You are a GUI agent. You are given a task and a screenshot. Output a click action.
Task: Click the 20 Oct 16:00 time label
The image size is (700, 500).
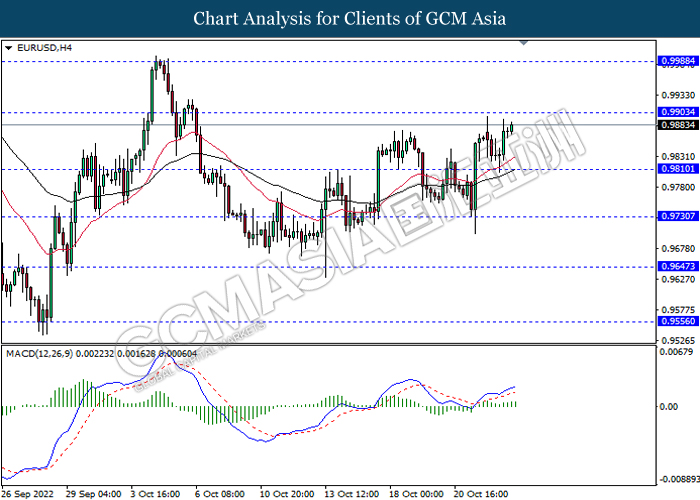[x=481, y=494]
